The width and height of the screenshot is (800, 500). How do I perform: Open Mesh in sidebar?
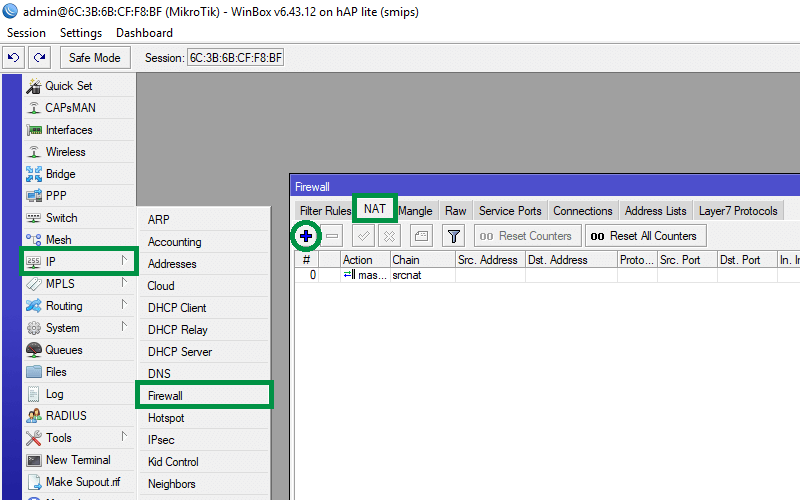(x=79, y=239)
